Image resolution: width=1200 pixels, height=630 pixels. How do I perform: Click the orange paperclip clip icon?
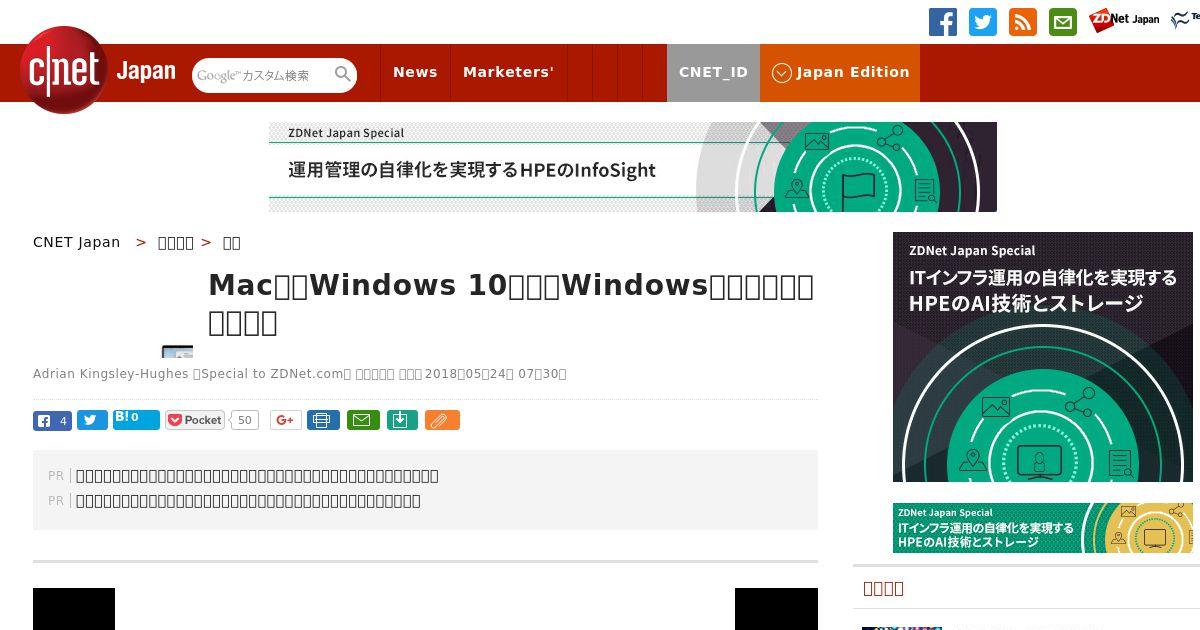(442, 421)
